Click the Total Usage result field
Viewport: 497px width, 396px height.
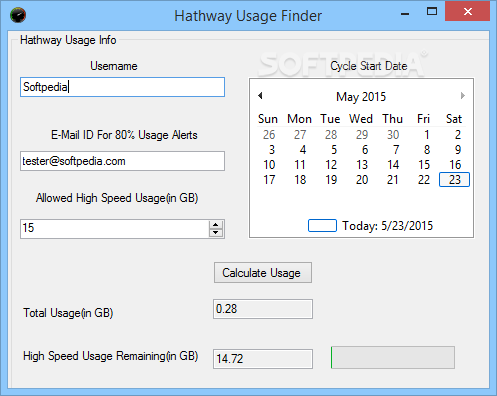point(263,309)
